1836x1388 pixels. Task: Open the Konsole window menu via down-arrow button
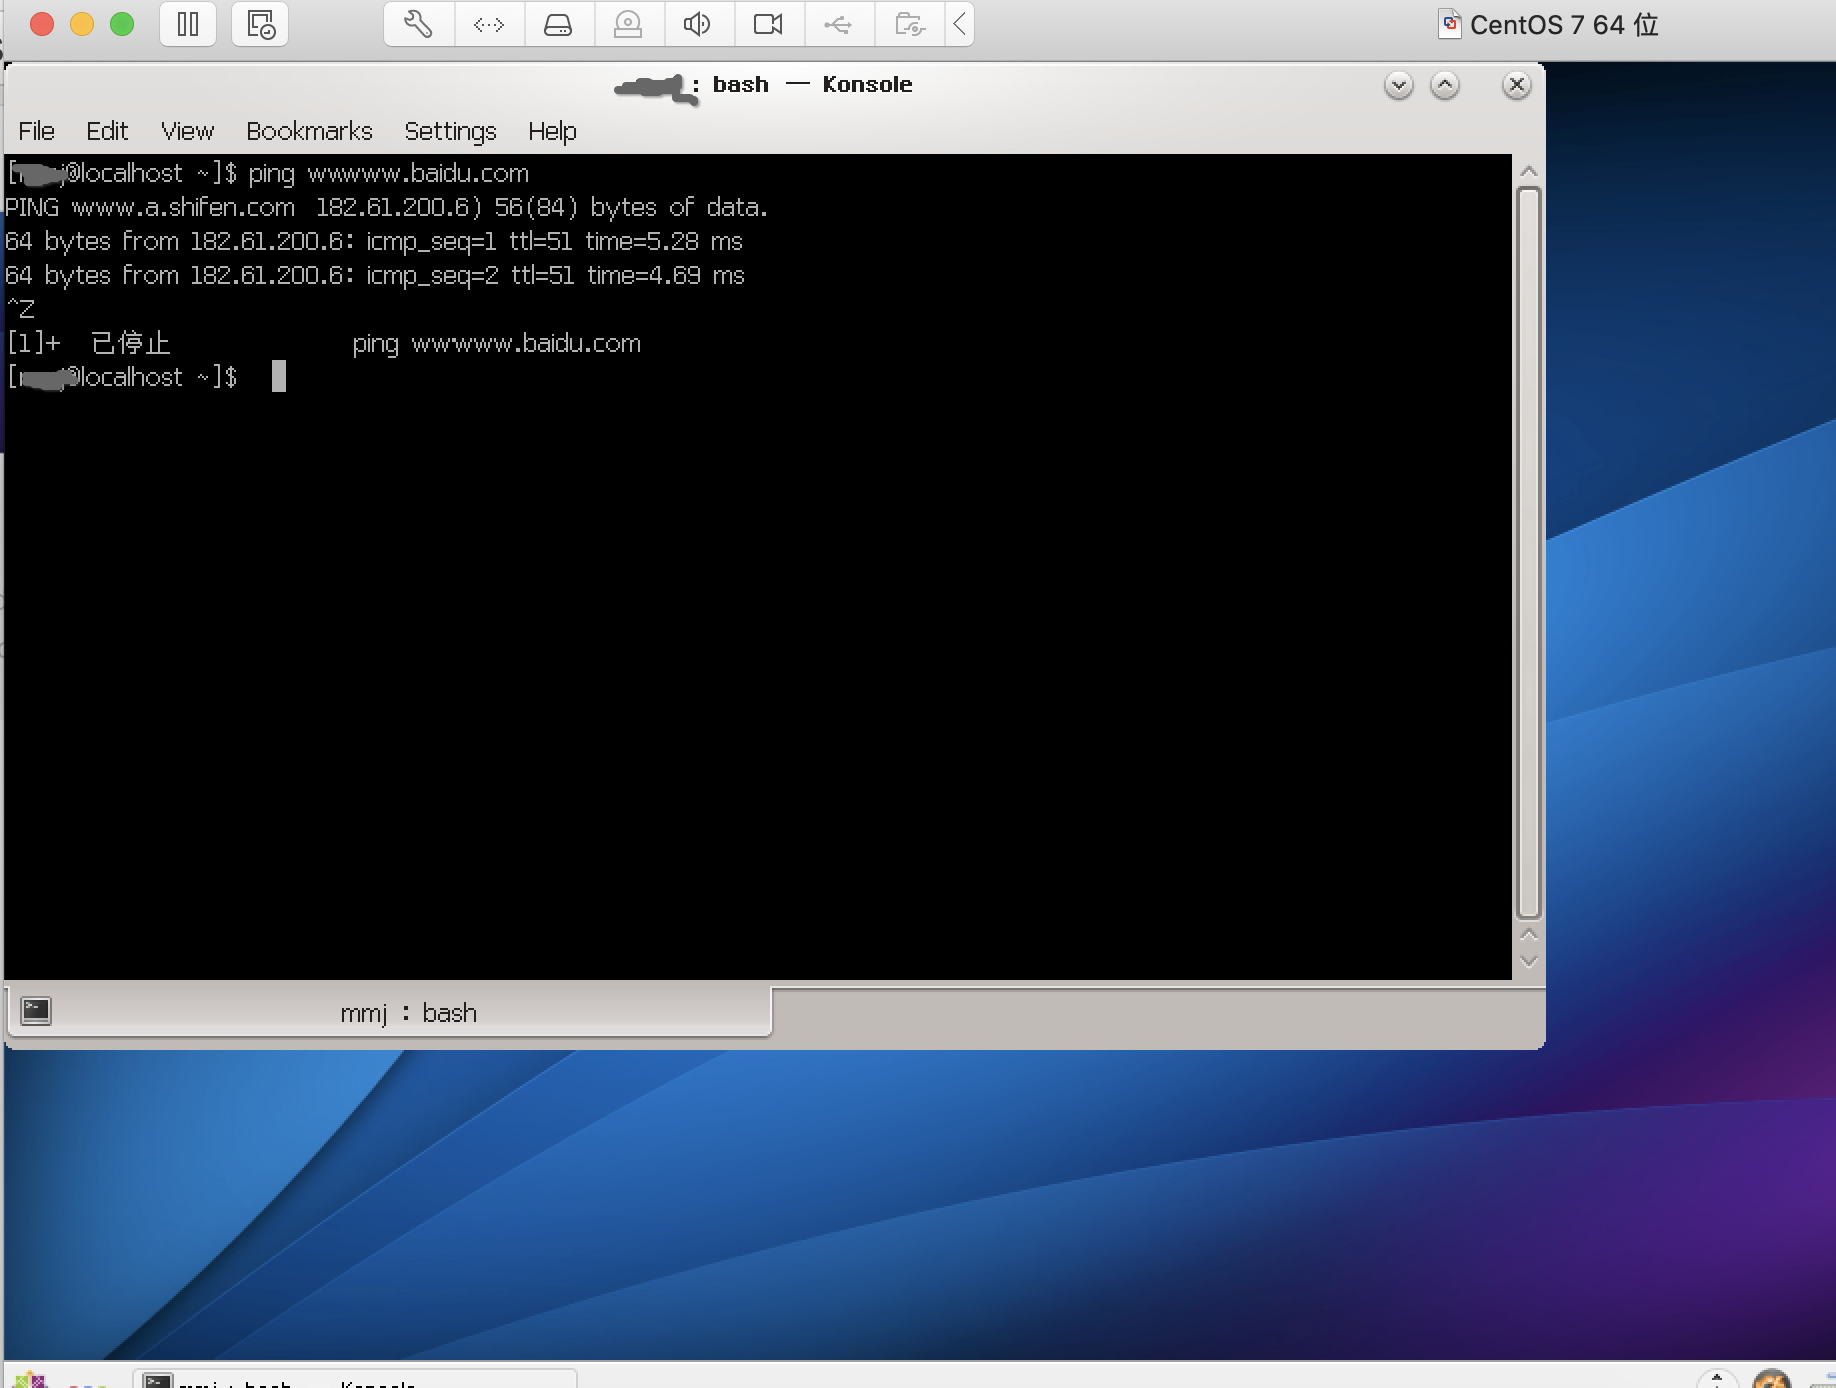[x=1398, y=85]
